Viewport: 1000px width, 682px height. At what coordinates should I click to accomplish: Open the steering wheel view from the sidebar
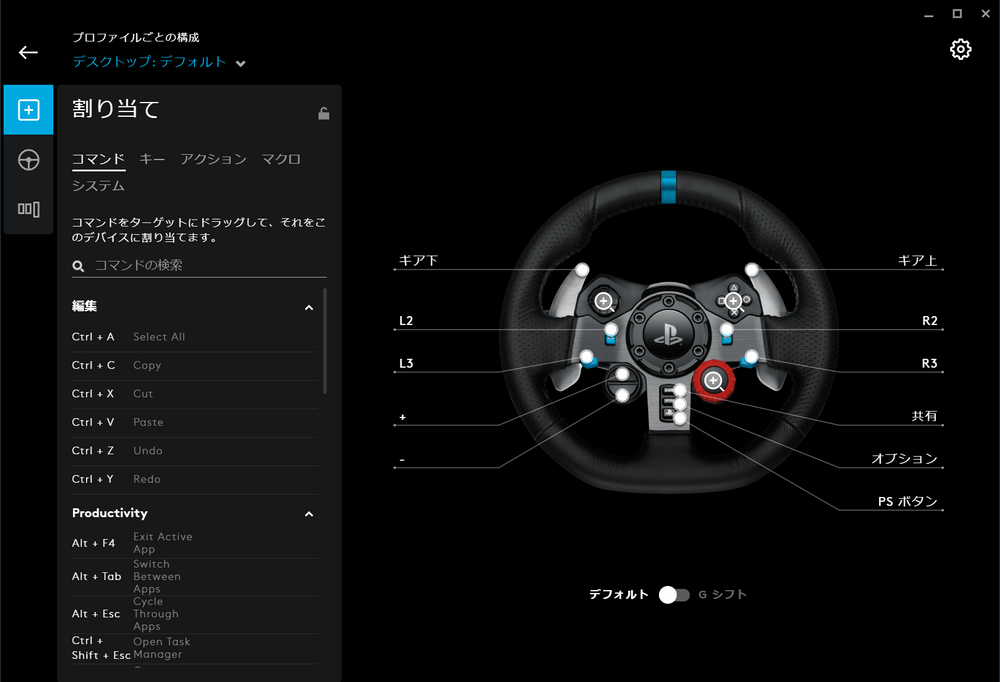[28, 159]
